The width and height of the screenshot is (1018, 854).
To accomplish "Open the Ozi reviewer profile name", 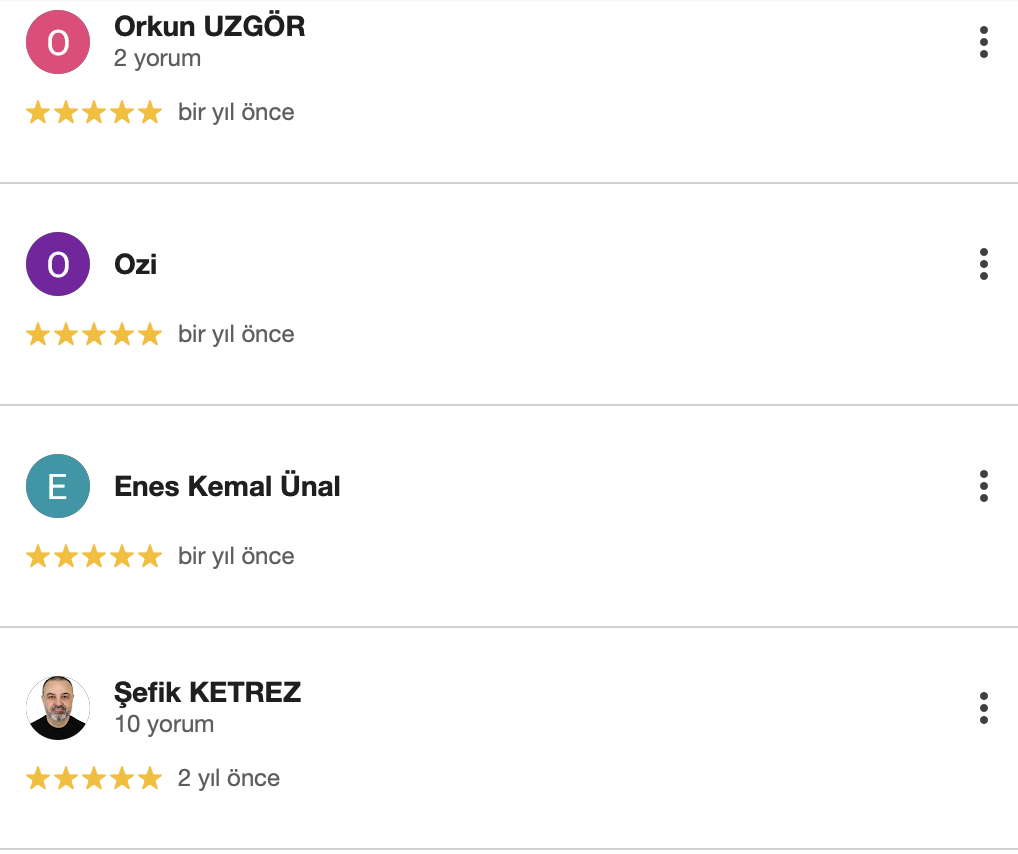I will pyautogui.click(x=136, y=265).
